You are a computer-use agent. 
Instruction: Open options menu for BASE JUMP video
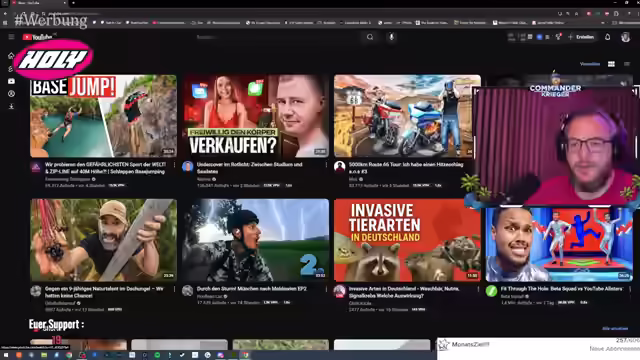[x=174, y=165]
